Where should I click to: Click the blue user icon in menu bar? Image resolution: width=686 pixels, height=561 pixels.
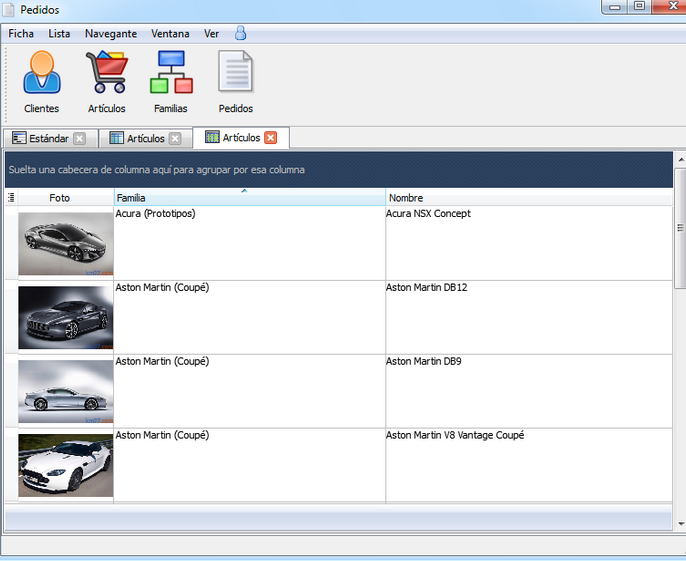[240, 33]
